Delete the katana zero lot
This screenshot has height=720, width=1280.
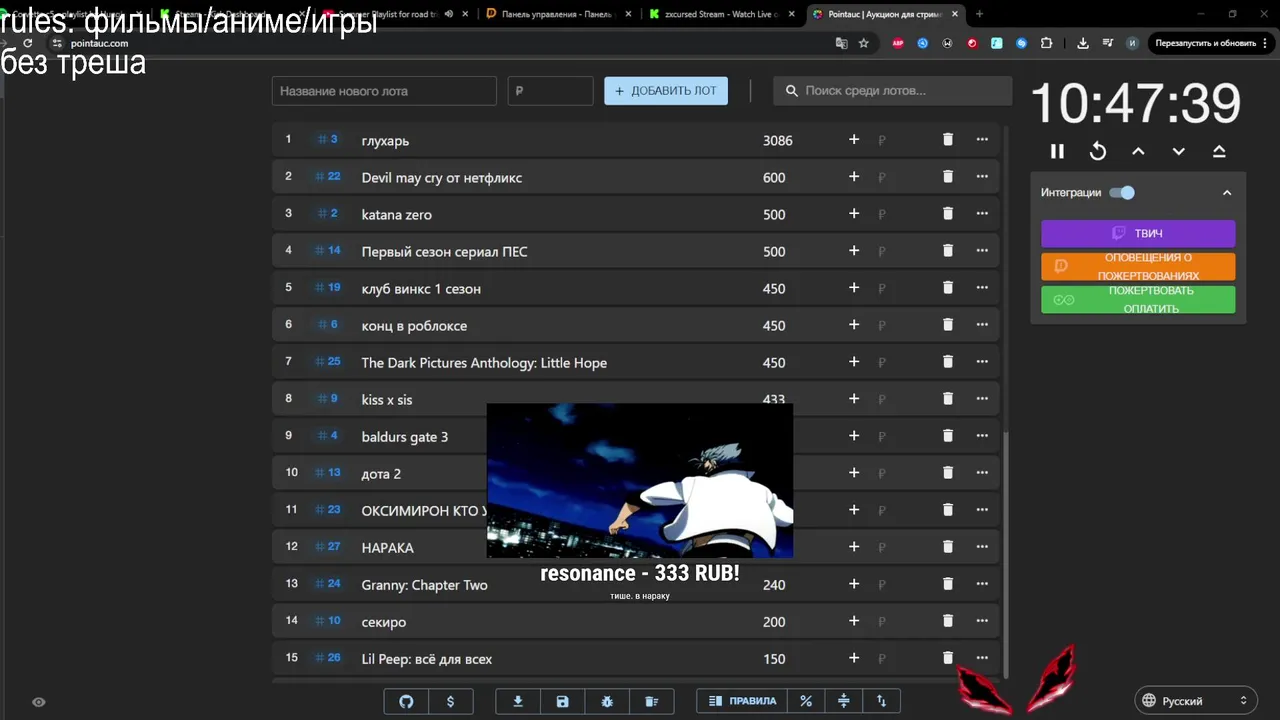[x=948, y=214]
